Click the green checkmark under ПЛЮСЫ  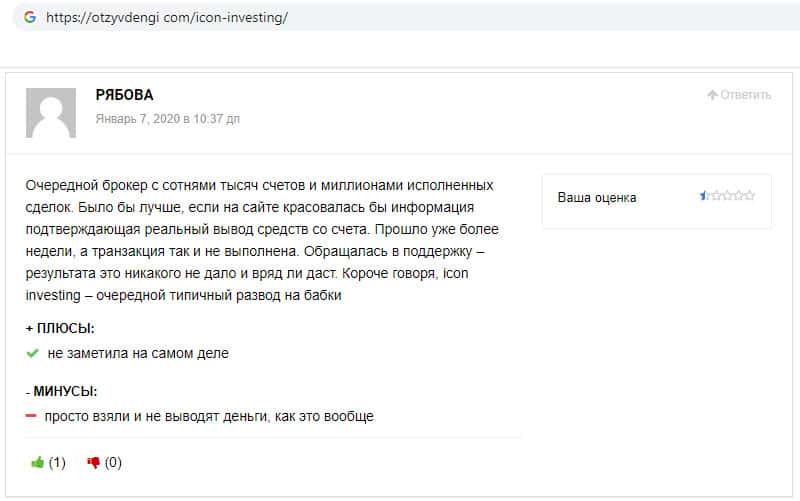coord(33,353)
